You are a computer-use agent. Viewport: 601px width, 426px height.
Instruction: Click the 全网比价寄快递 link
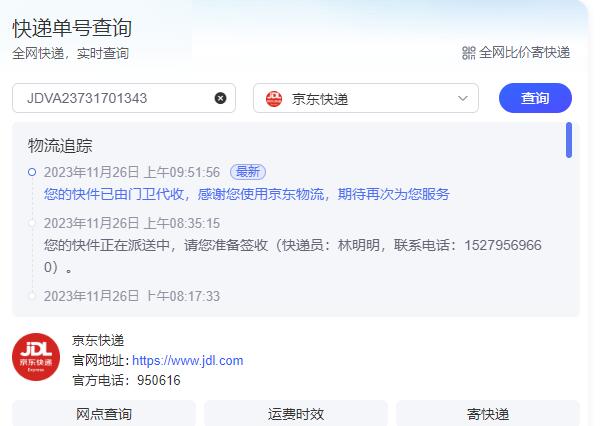(524, 53)
